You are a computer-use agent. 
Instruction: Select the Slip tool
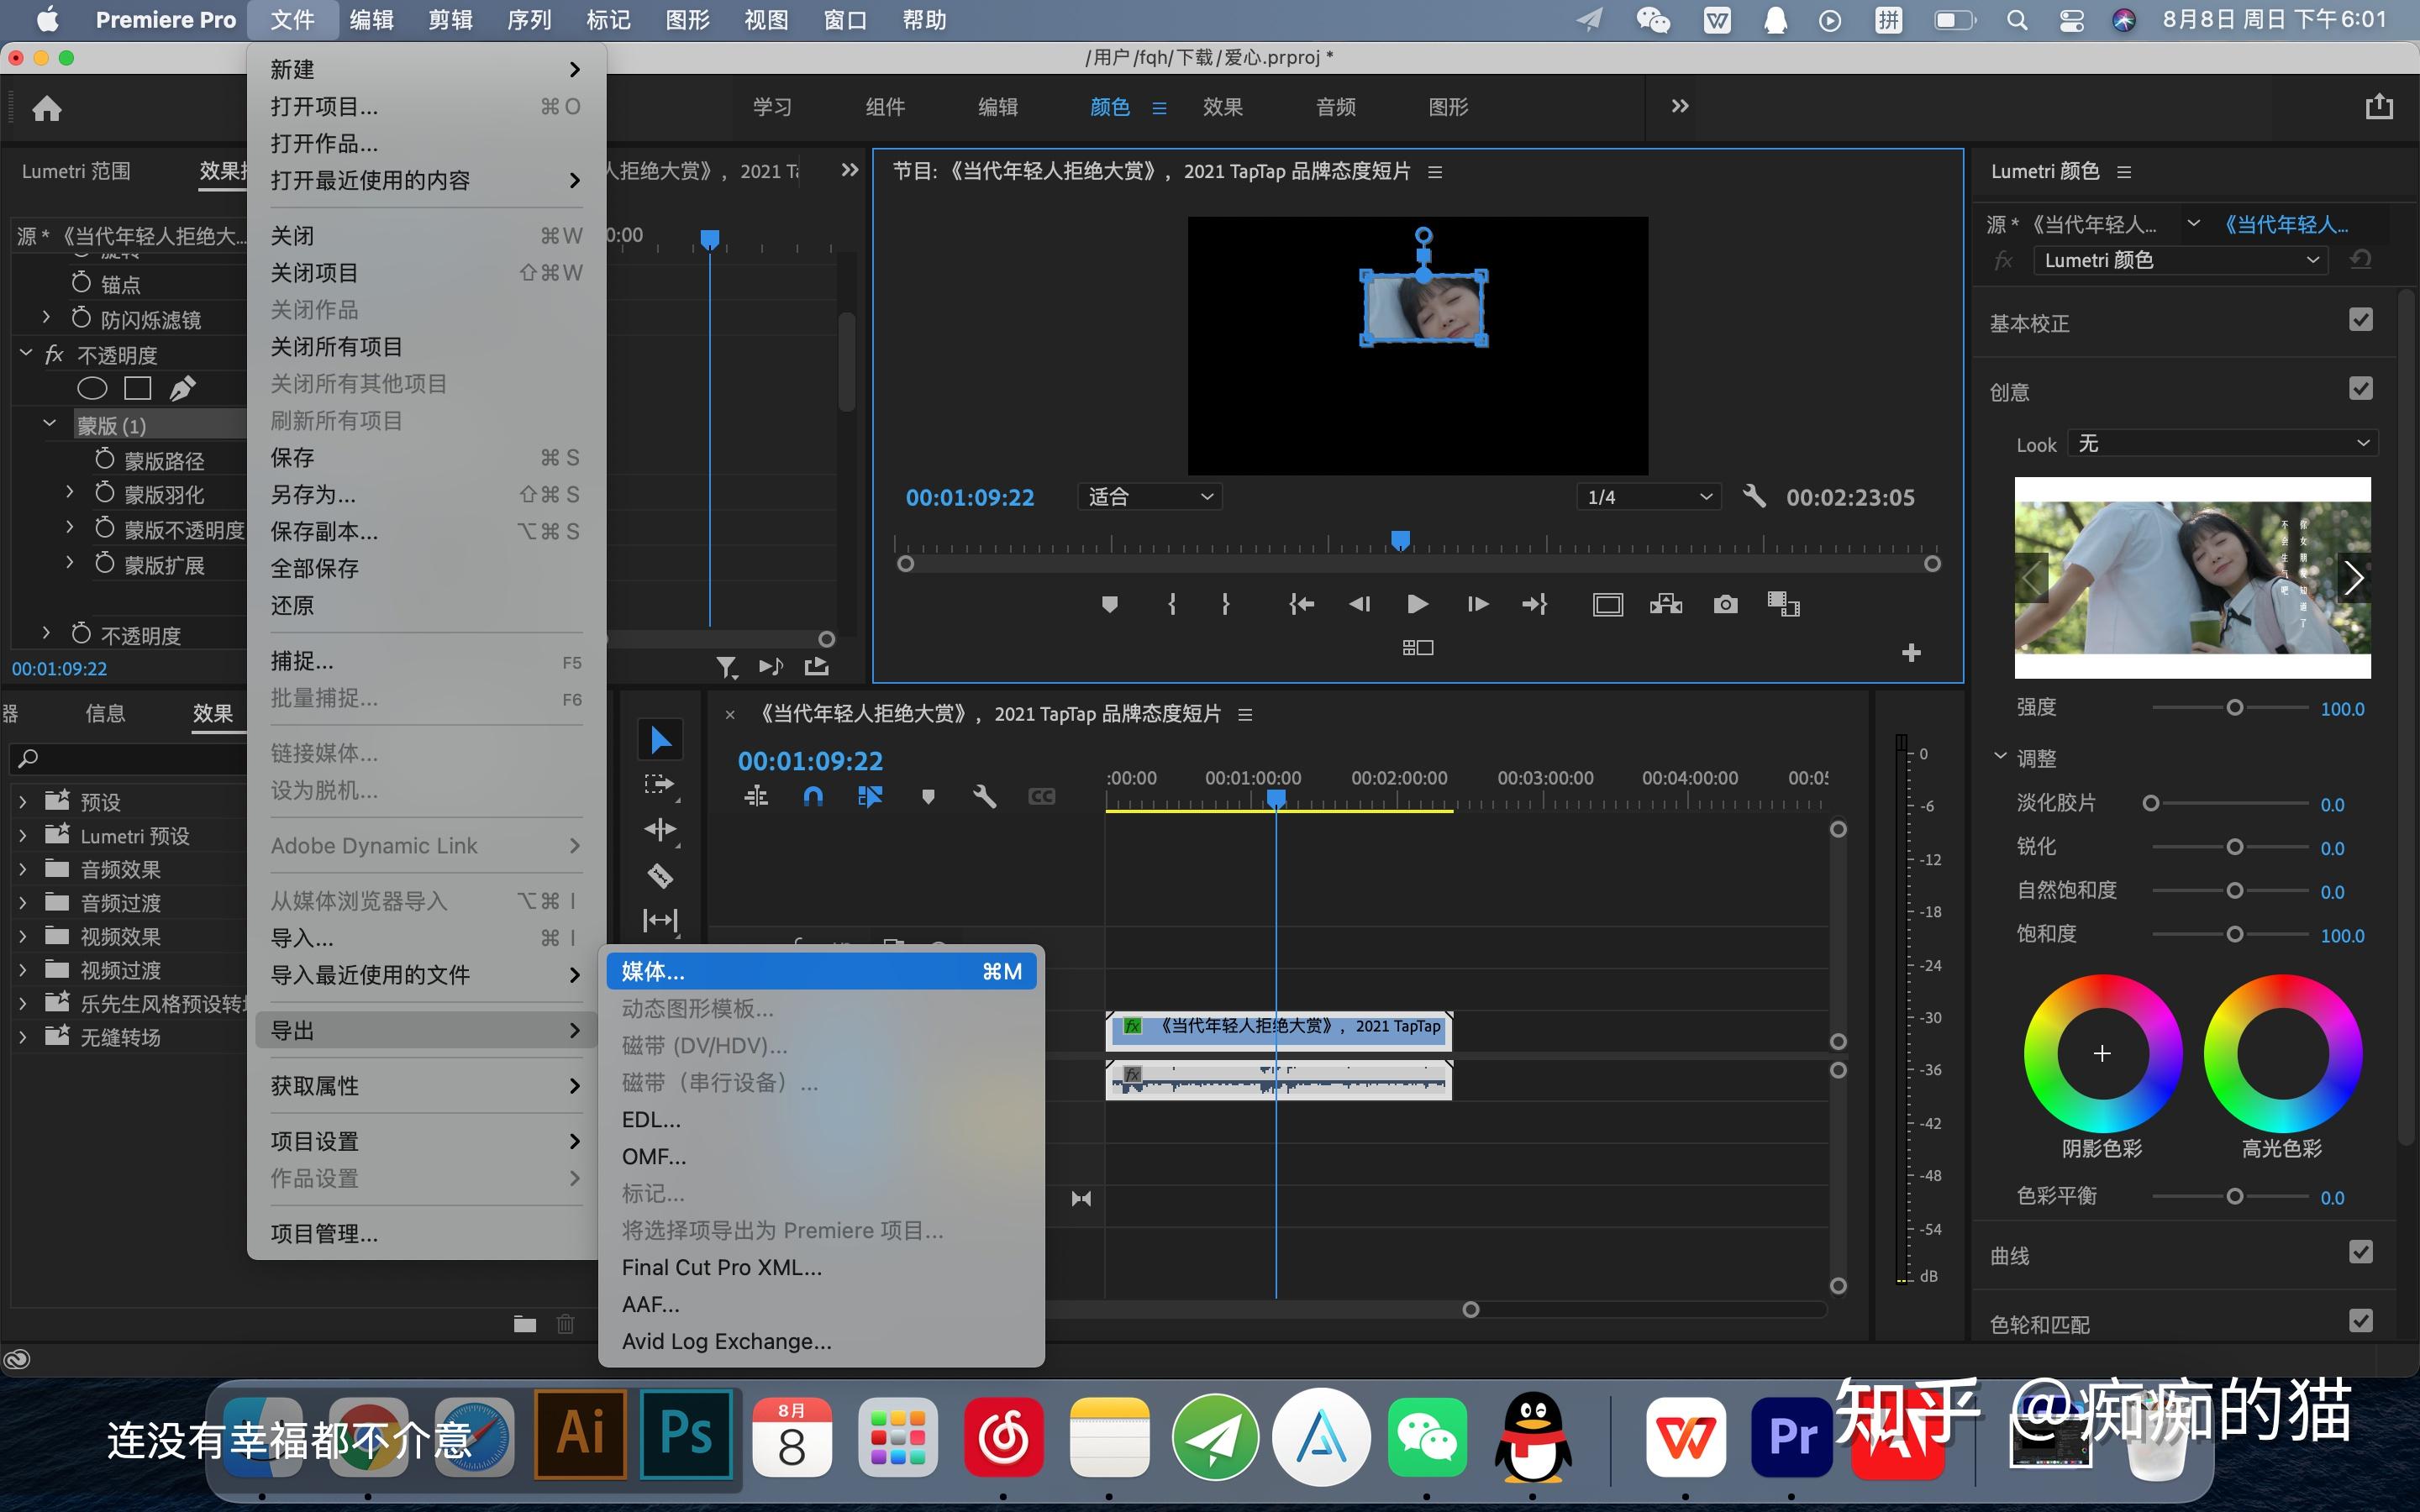point(660,920)
